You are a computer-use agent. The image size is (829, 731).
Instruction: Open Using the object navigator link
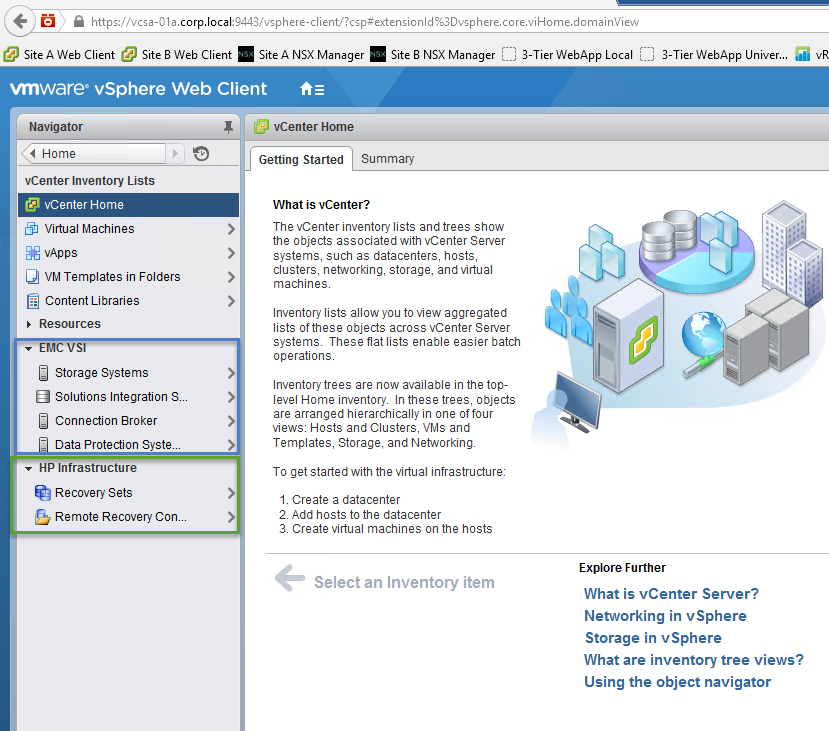(x=677, y=682)
